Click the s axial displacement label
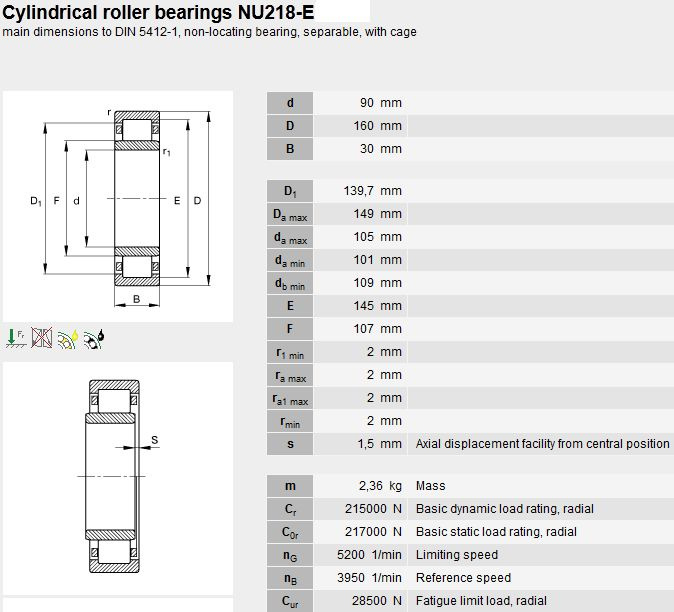This screenshot has height=612, width=674. point(290,444)
